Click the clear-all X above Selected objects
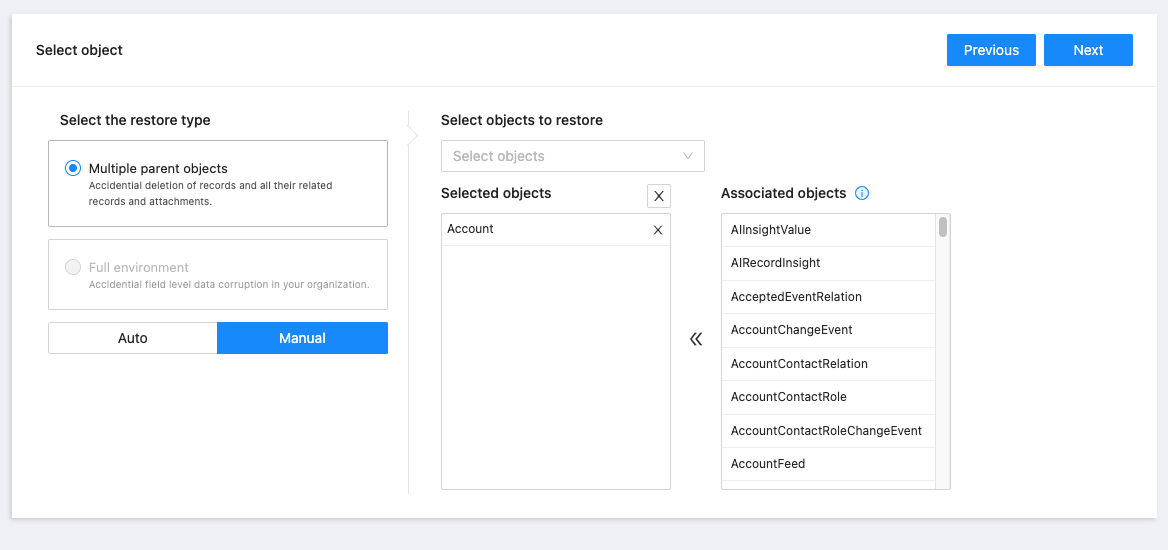 pos(659,196)
